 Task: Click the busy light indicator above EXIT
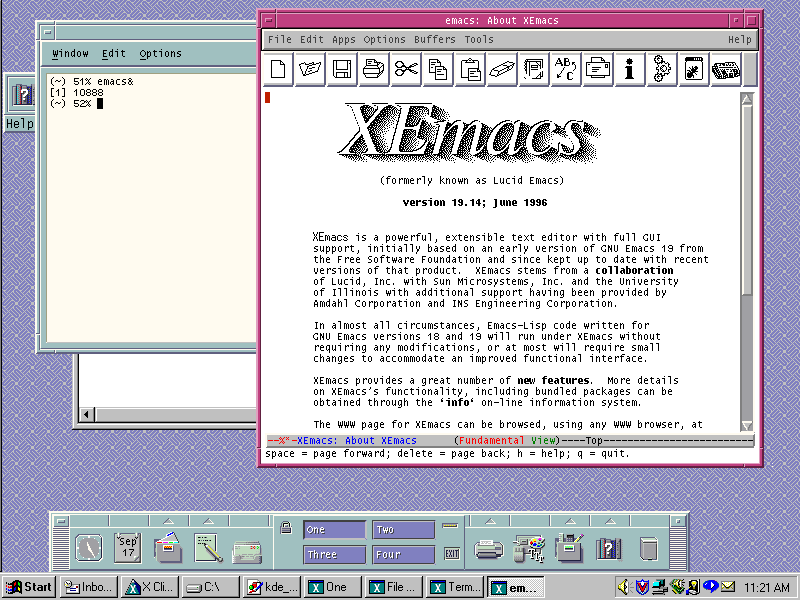[450, 526]
